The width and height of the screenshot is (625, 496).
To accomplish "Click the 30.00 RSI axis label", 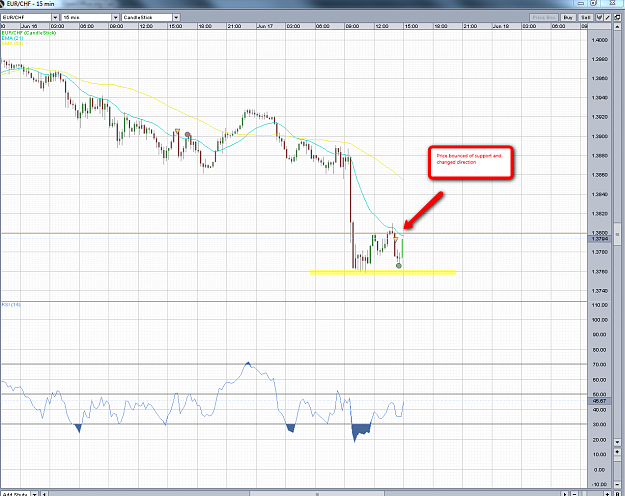I will tap(599, 424).
